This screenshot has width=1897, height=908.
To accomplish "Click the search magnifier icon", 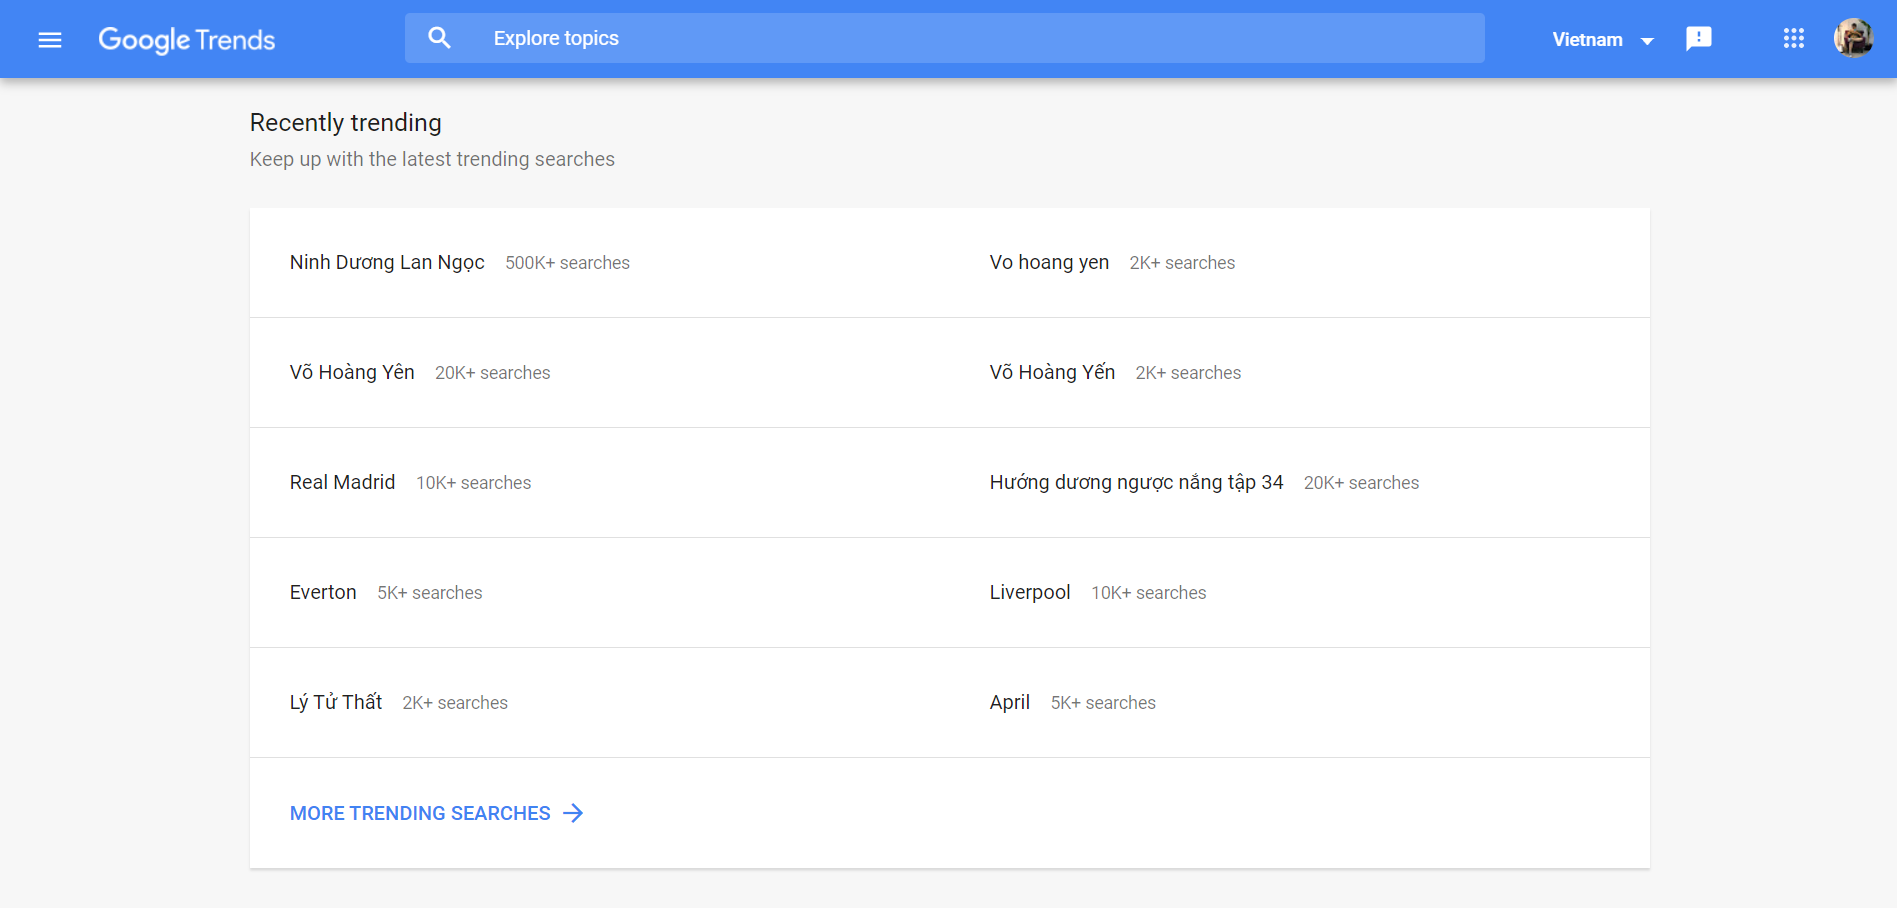I will pyautogui.click(x=439, y=38).
